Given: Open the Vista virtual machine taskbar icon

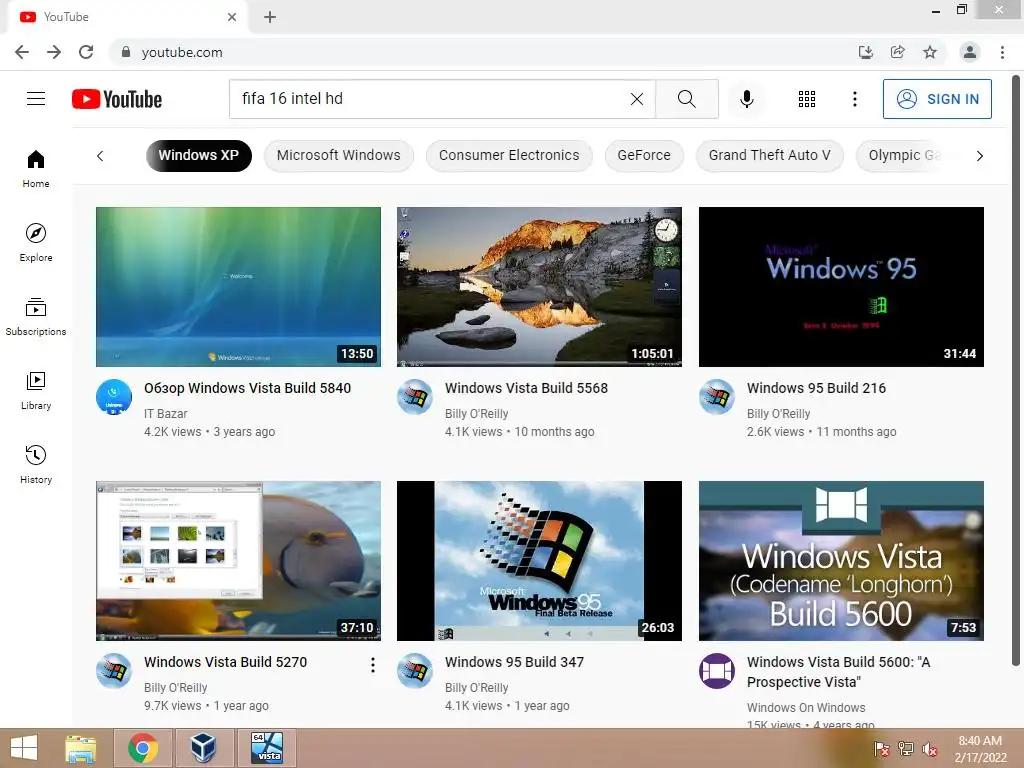Looking at the screenshot, I should click(x=268, y=748).
